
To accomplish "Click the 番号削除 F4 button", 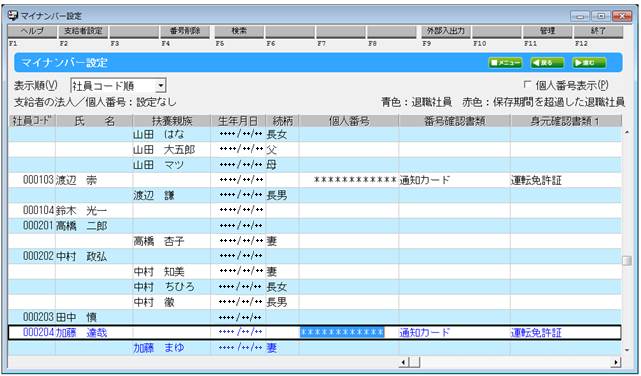I will [x=185, y=31].
